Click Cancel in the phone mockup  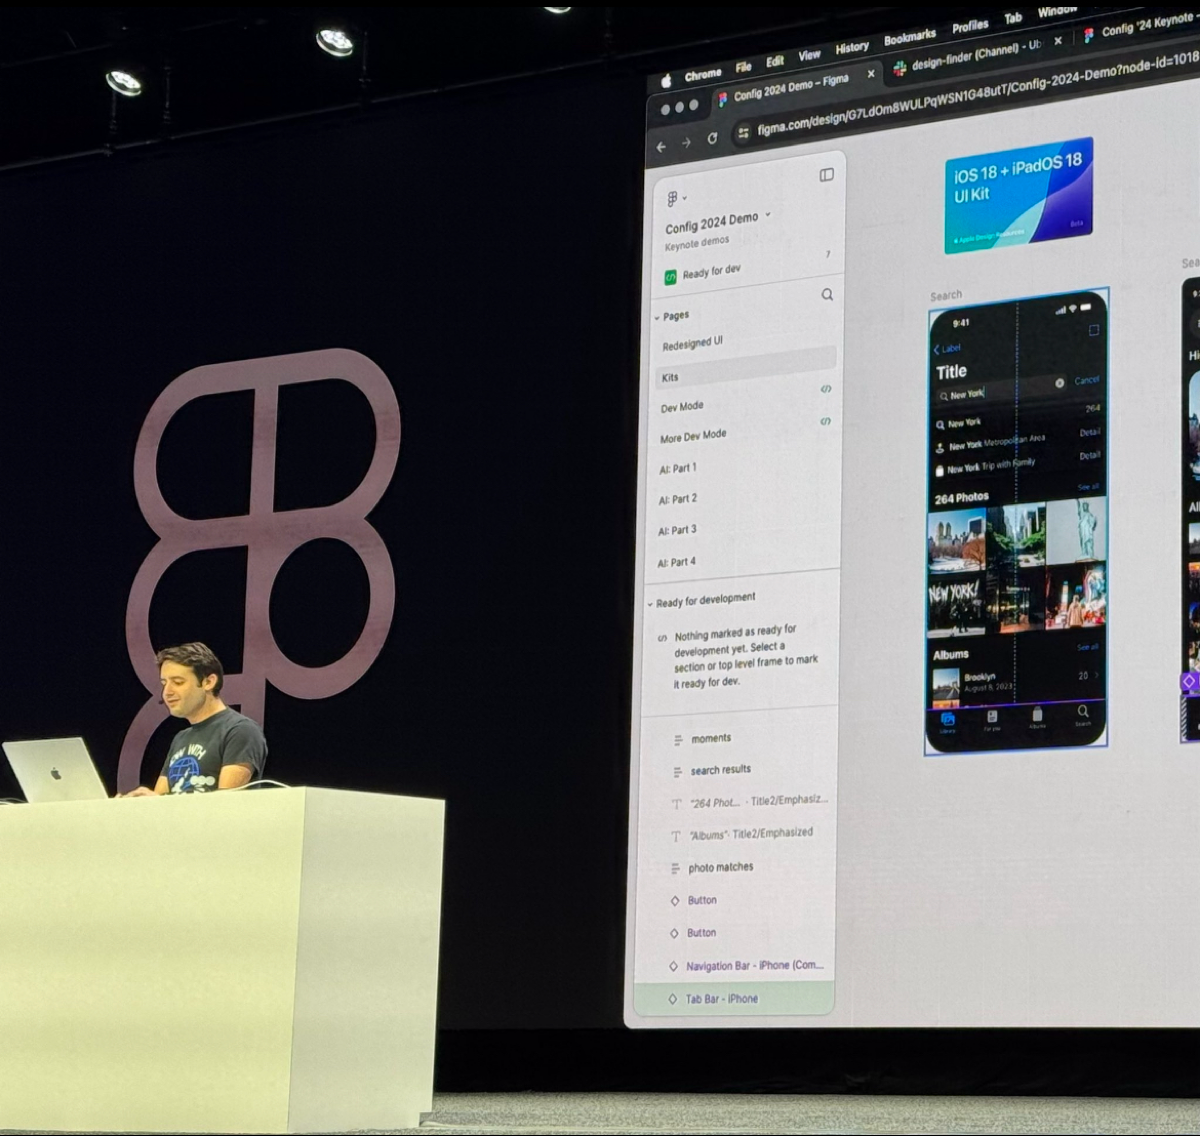(x=1087, y=380)
